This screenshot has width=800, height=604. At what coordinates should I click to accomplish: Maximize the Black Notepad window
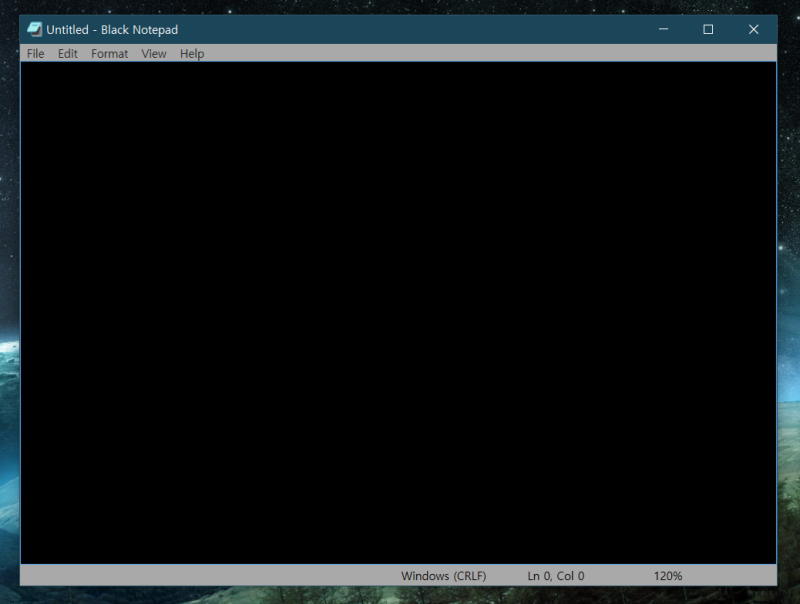point(708,29)
